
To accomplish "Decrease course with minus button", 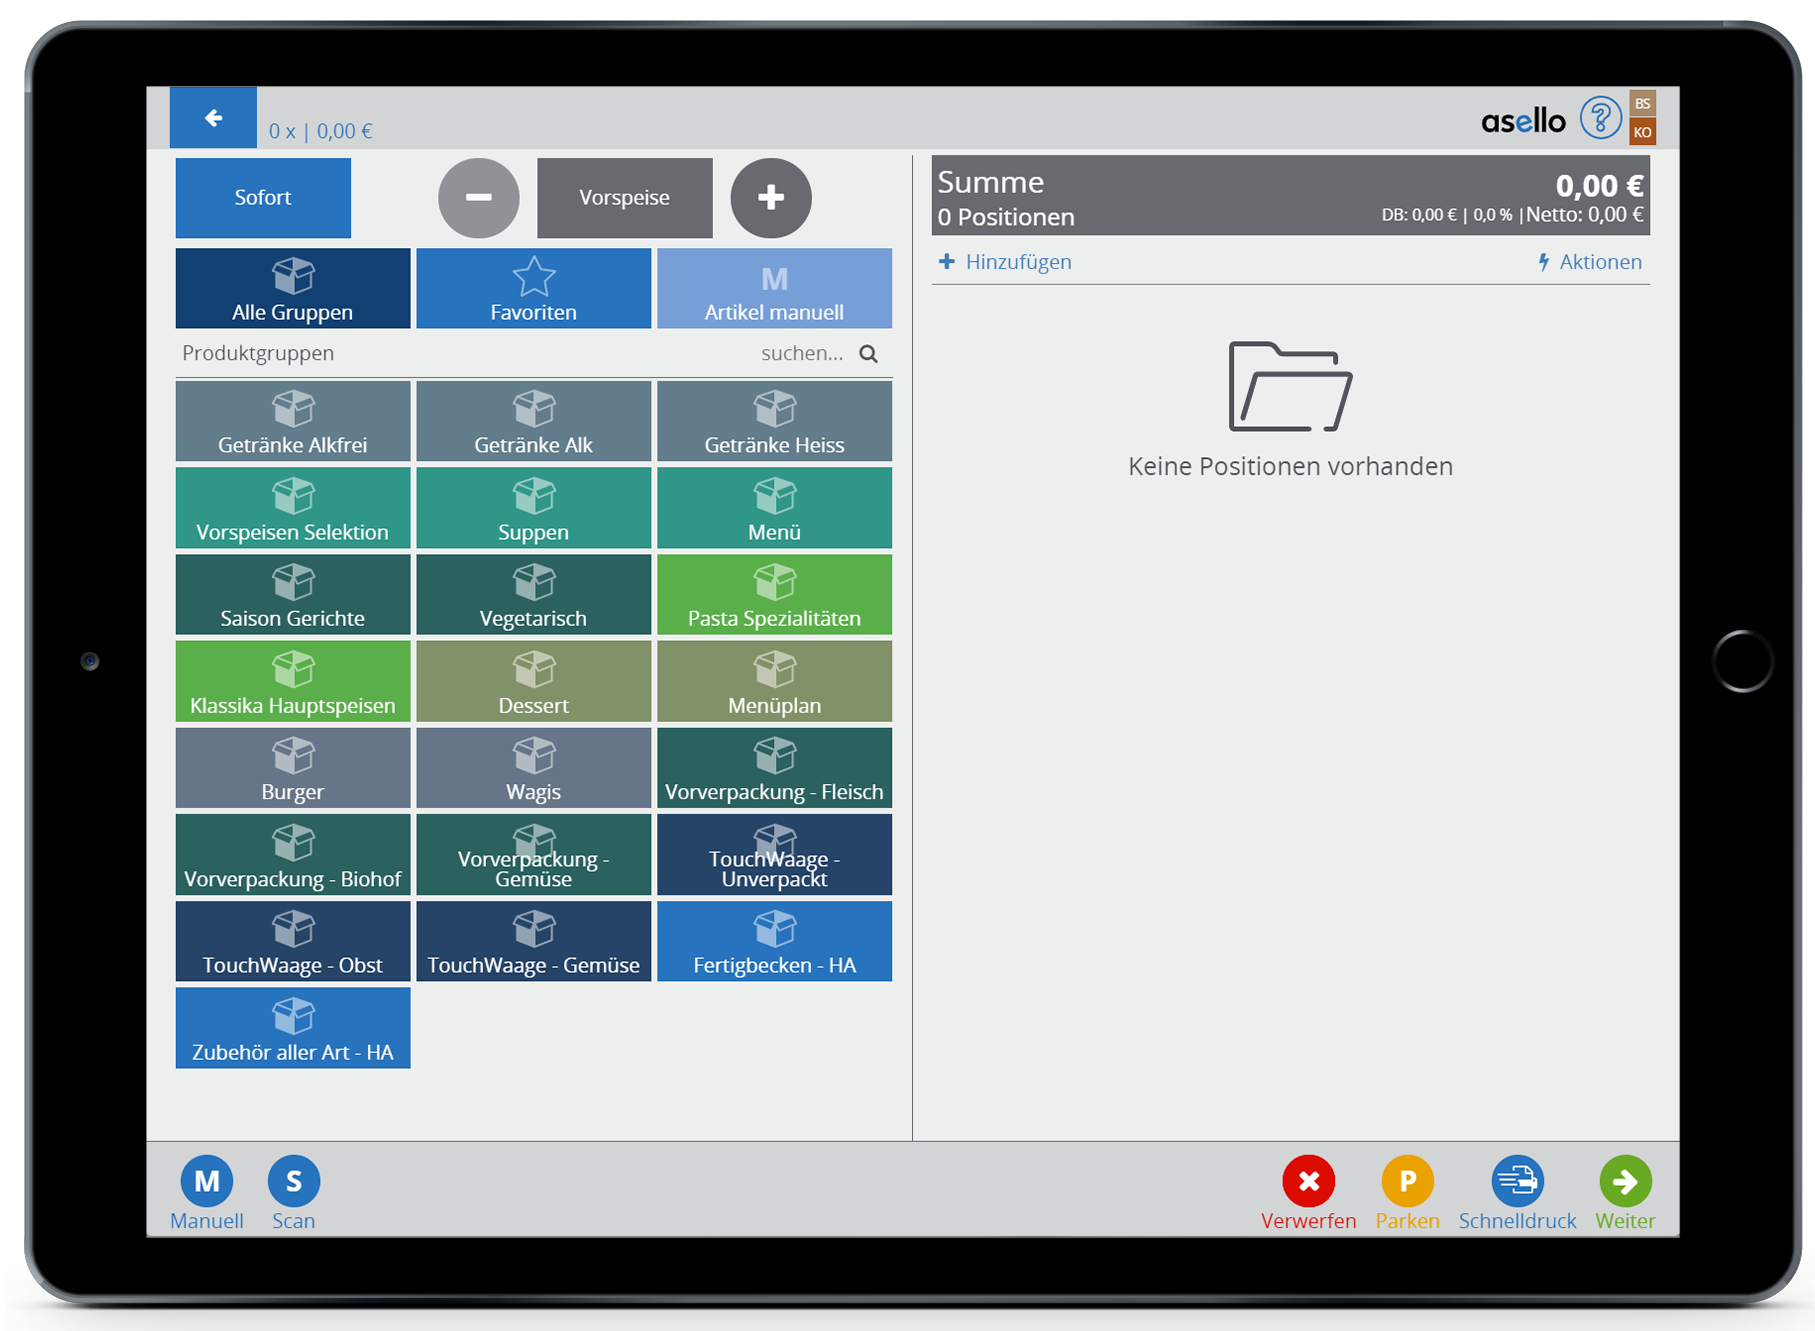I will coord(478,198).
